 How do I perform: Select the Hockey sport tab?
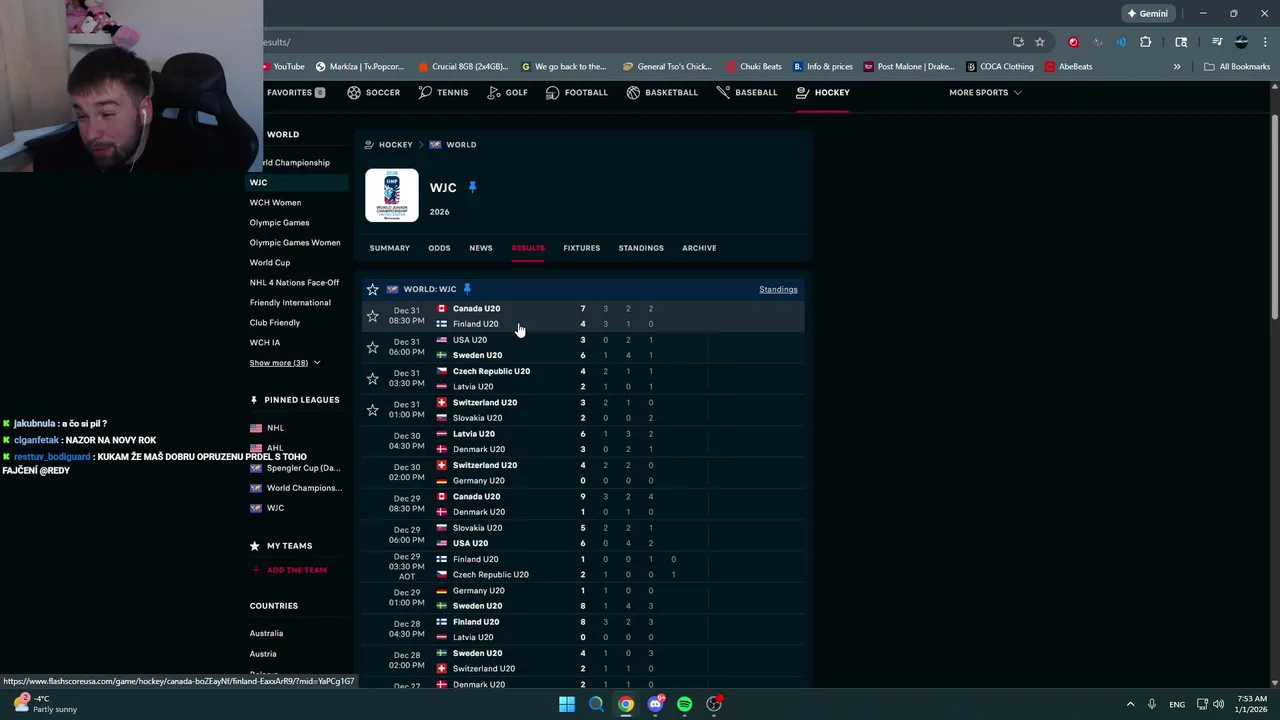822,92
